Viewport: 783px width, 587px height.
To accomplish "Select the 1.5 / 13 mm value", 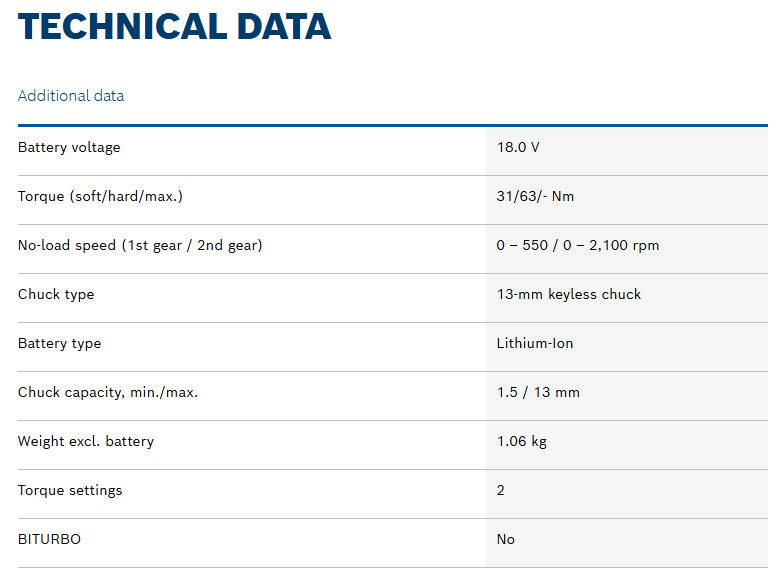I will 538,393.
